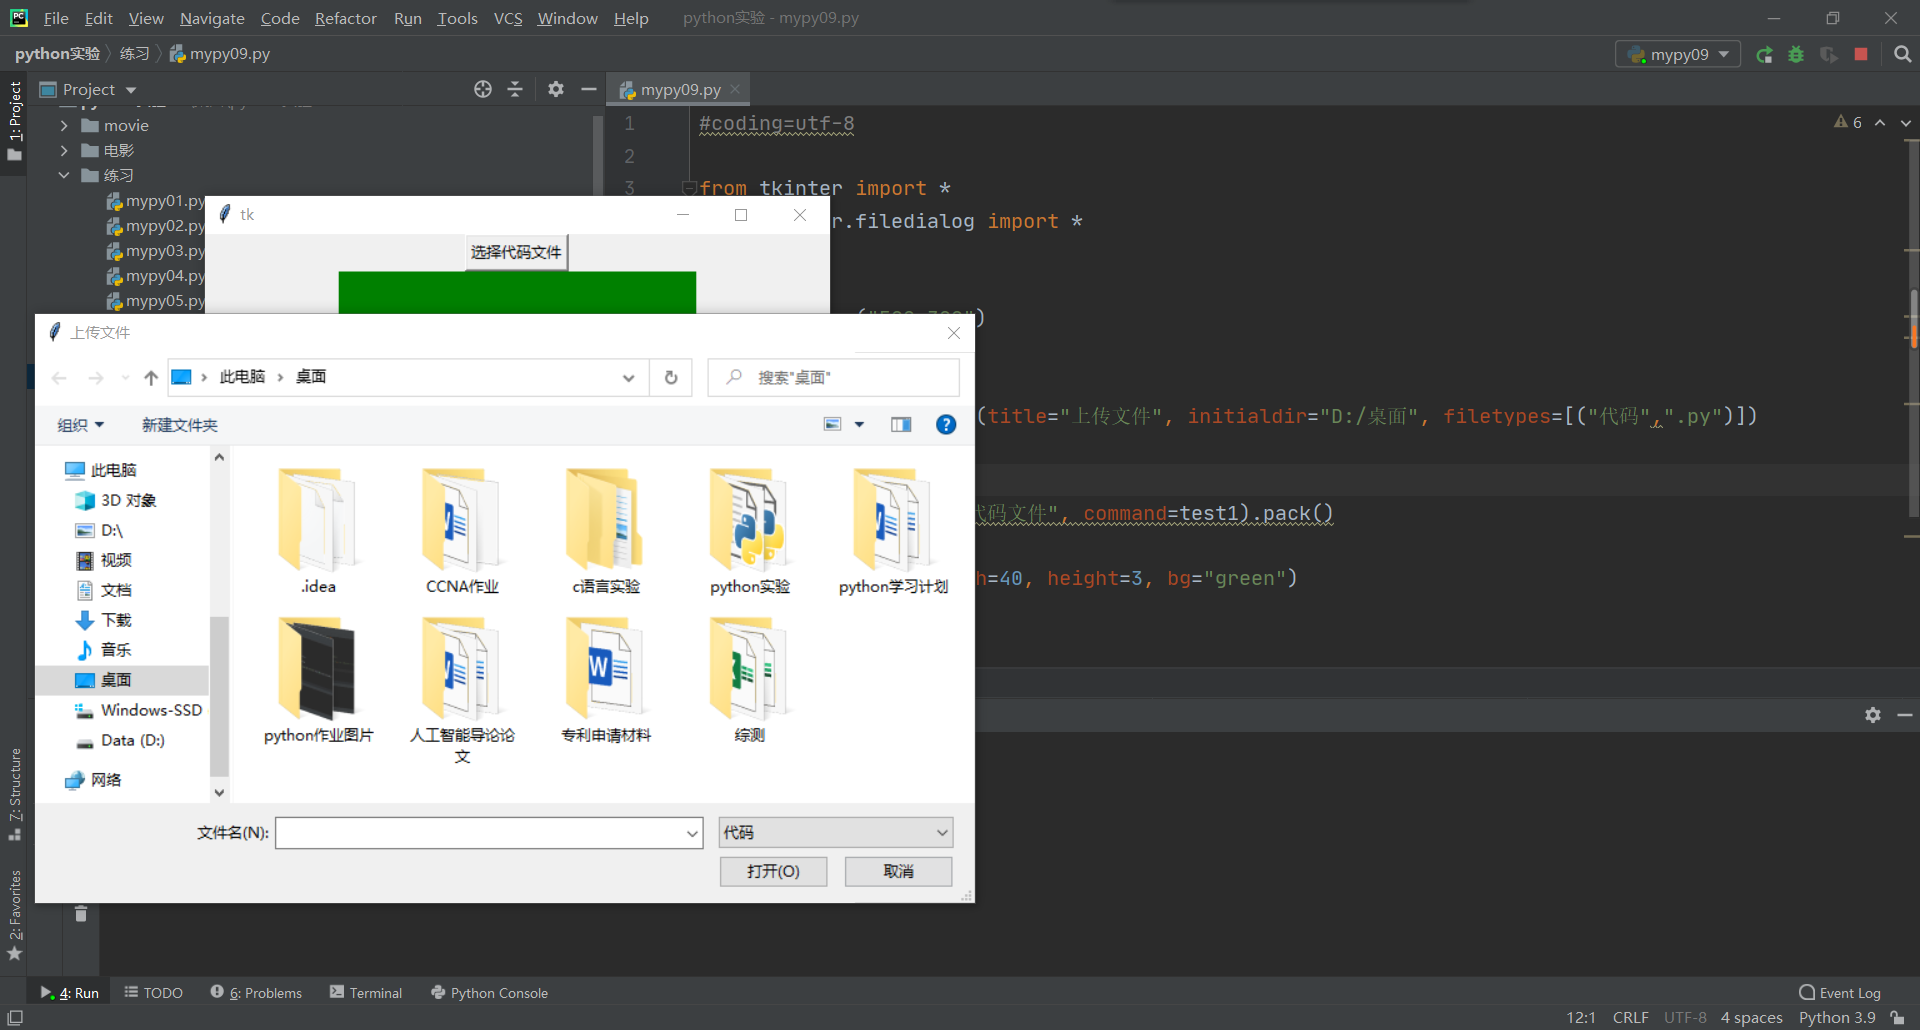1920x1030 pixels.
Task: Open the VCS menu
Action: [x=508, y=18]
